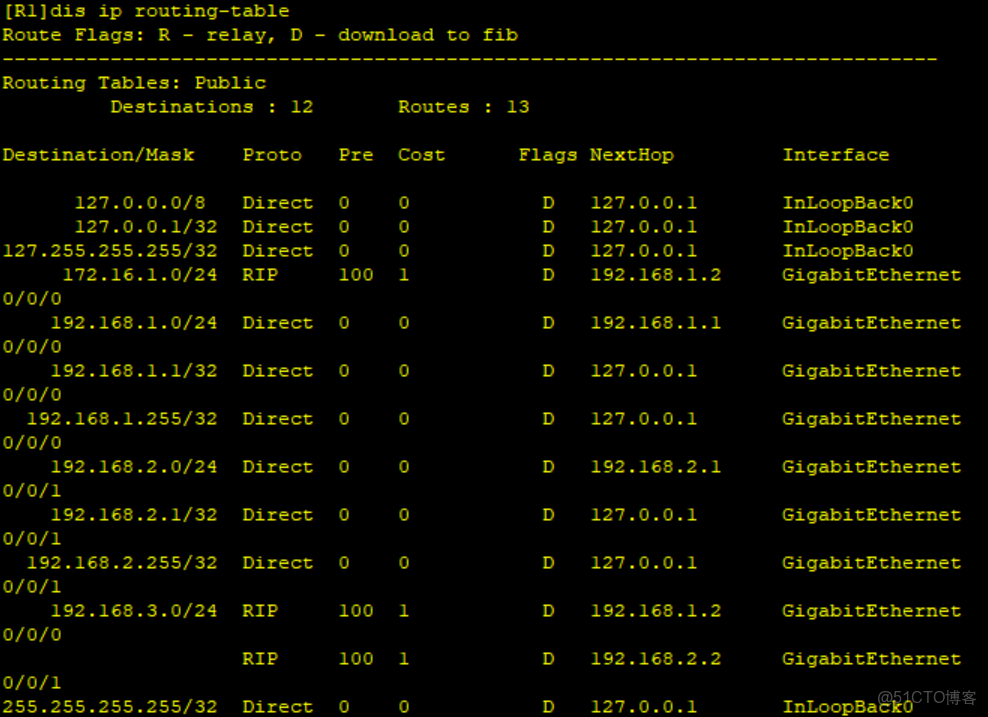Click the 'Routes : 13' count
Image resolution: width=988 pixels, height=717 pixels.
pos(464,107)
